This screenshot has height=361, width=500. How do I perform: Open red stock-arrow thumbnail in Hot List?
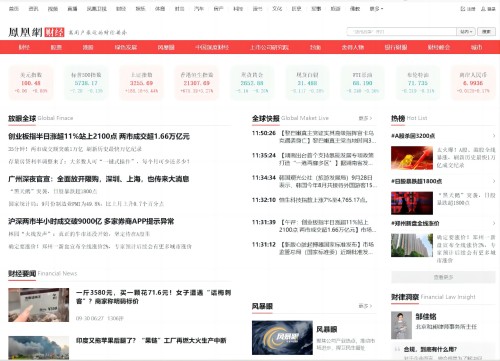click(x=412, y=157)
